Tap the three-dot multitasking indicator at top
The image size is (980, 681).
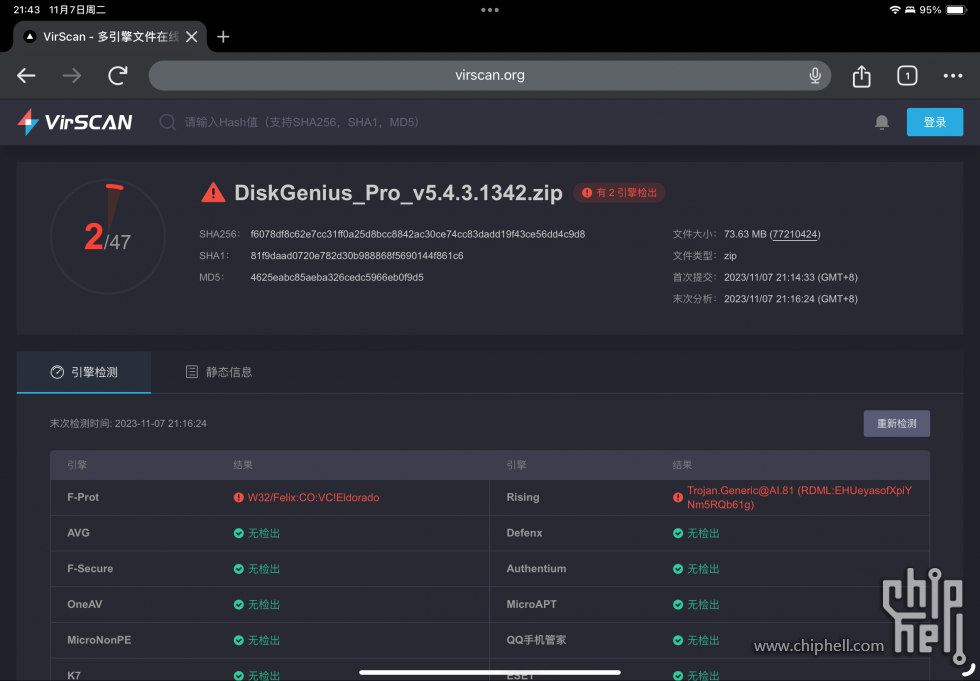point(489,10)
